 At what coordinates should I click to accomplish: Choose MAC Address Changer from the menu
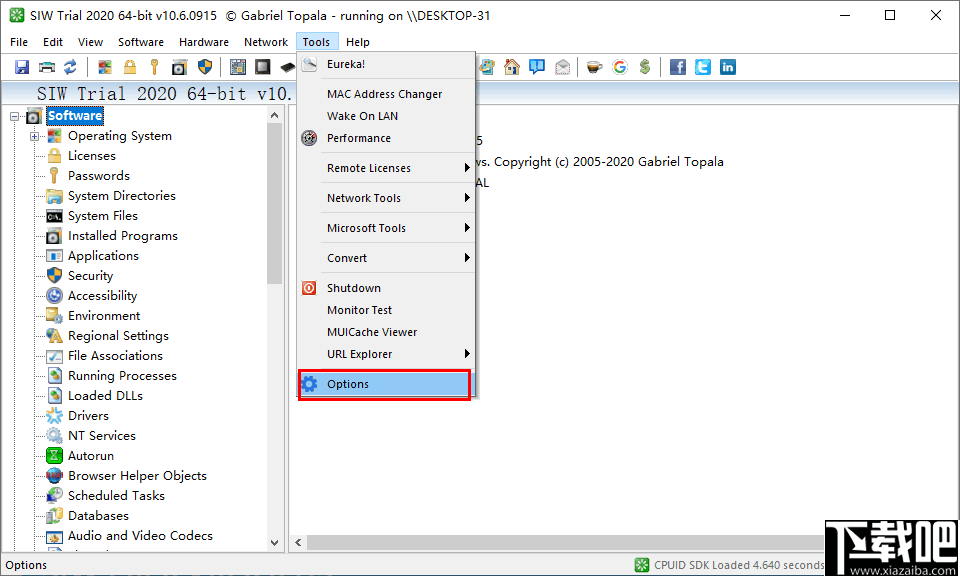pos(386,94)
